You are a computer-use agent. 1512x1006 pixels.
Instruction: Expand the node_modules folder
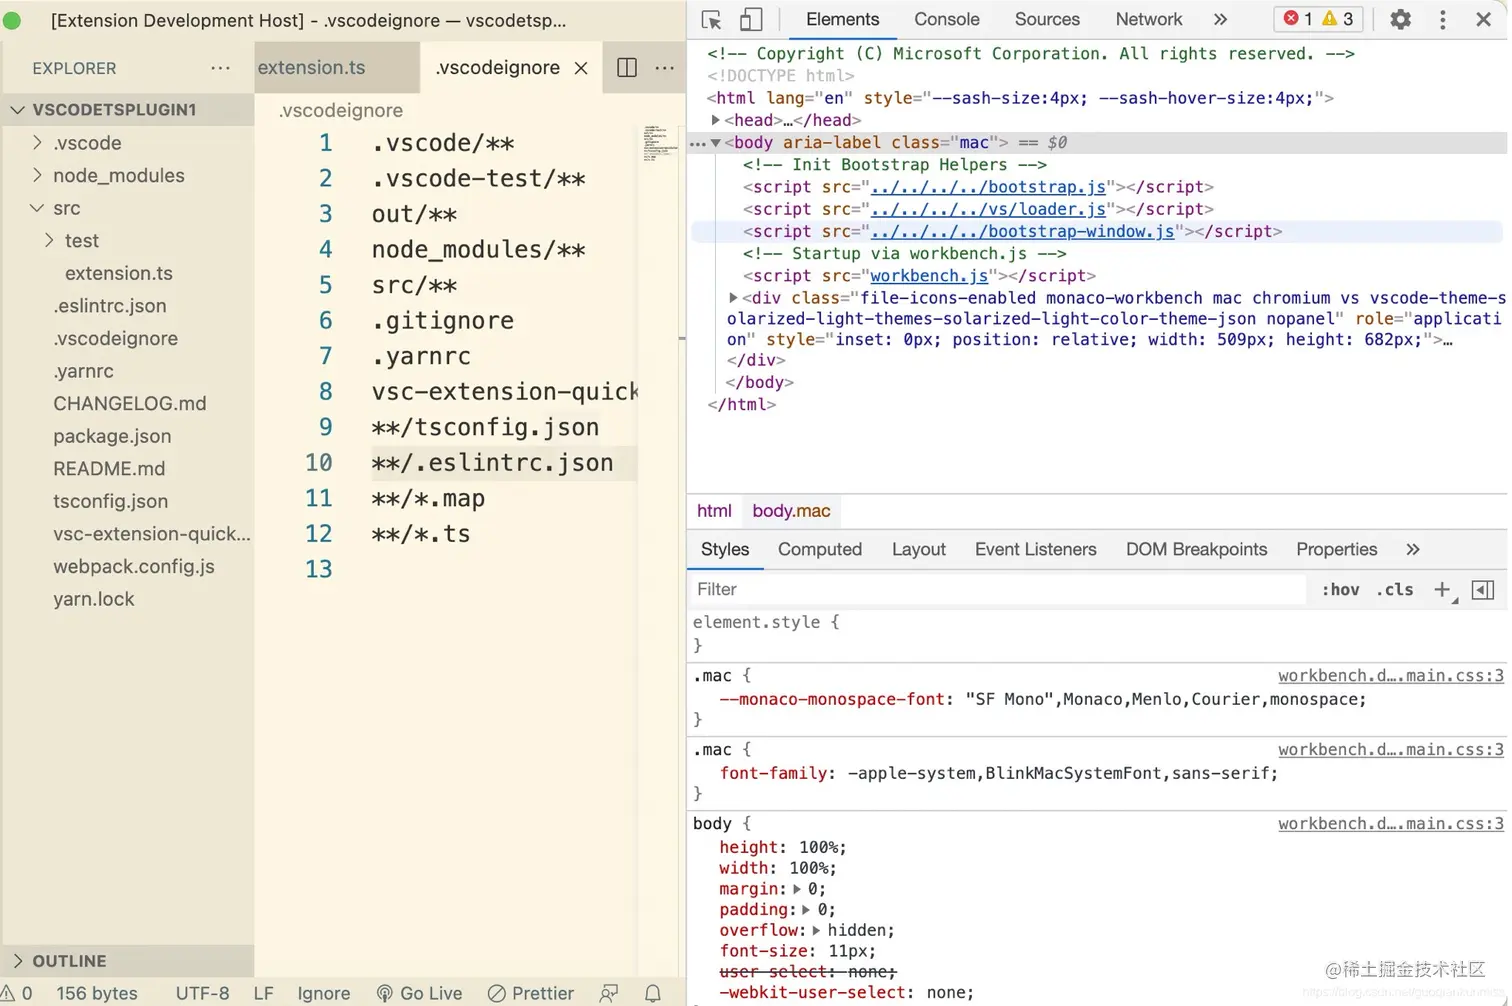pyautogui.click(x=38, y=176)
